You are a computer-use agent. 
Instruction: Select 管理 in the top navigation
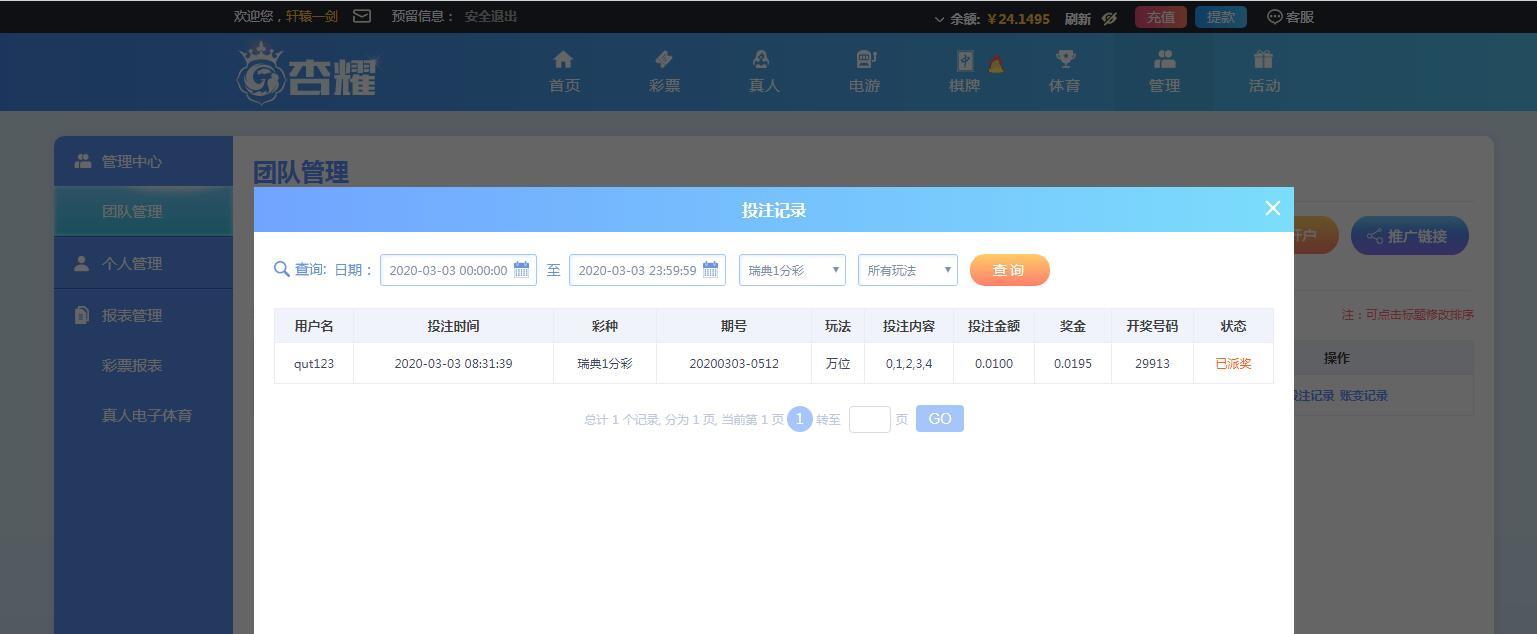1164,72
